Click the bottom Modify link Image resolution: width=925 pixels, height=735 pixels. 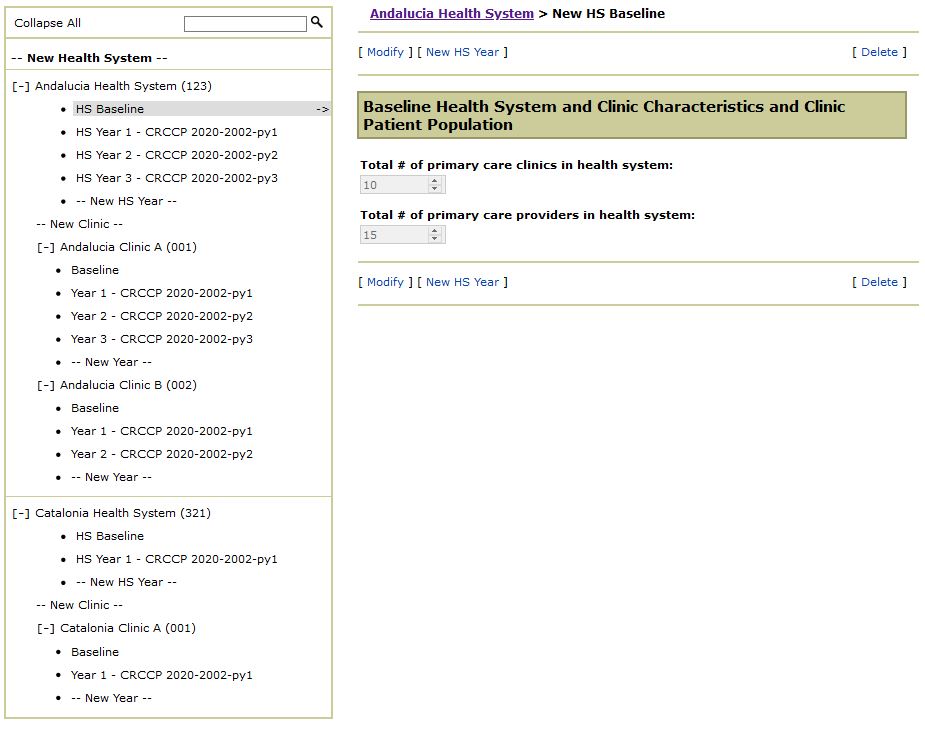click(x=385, y=282)
